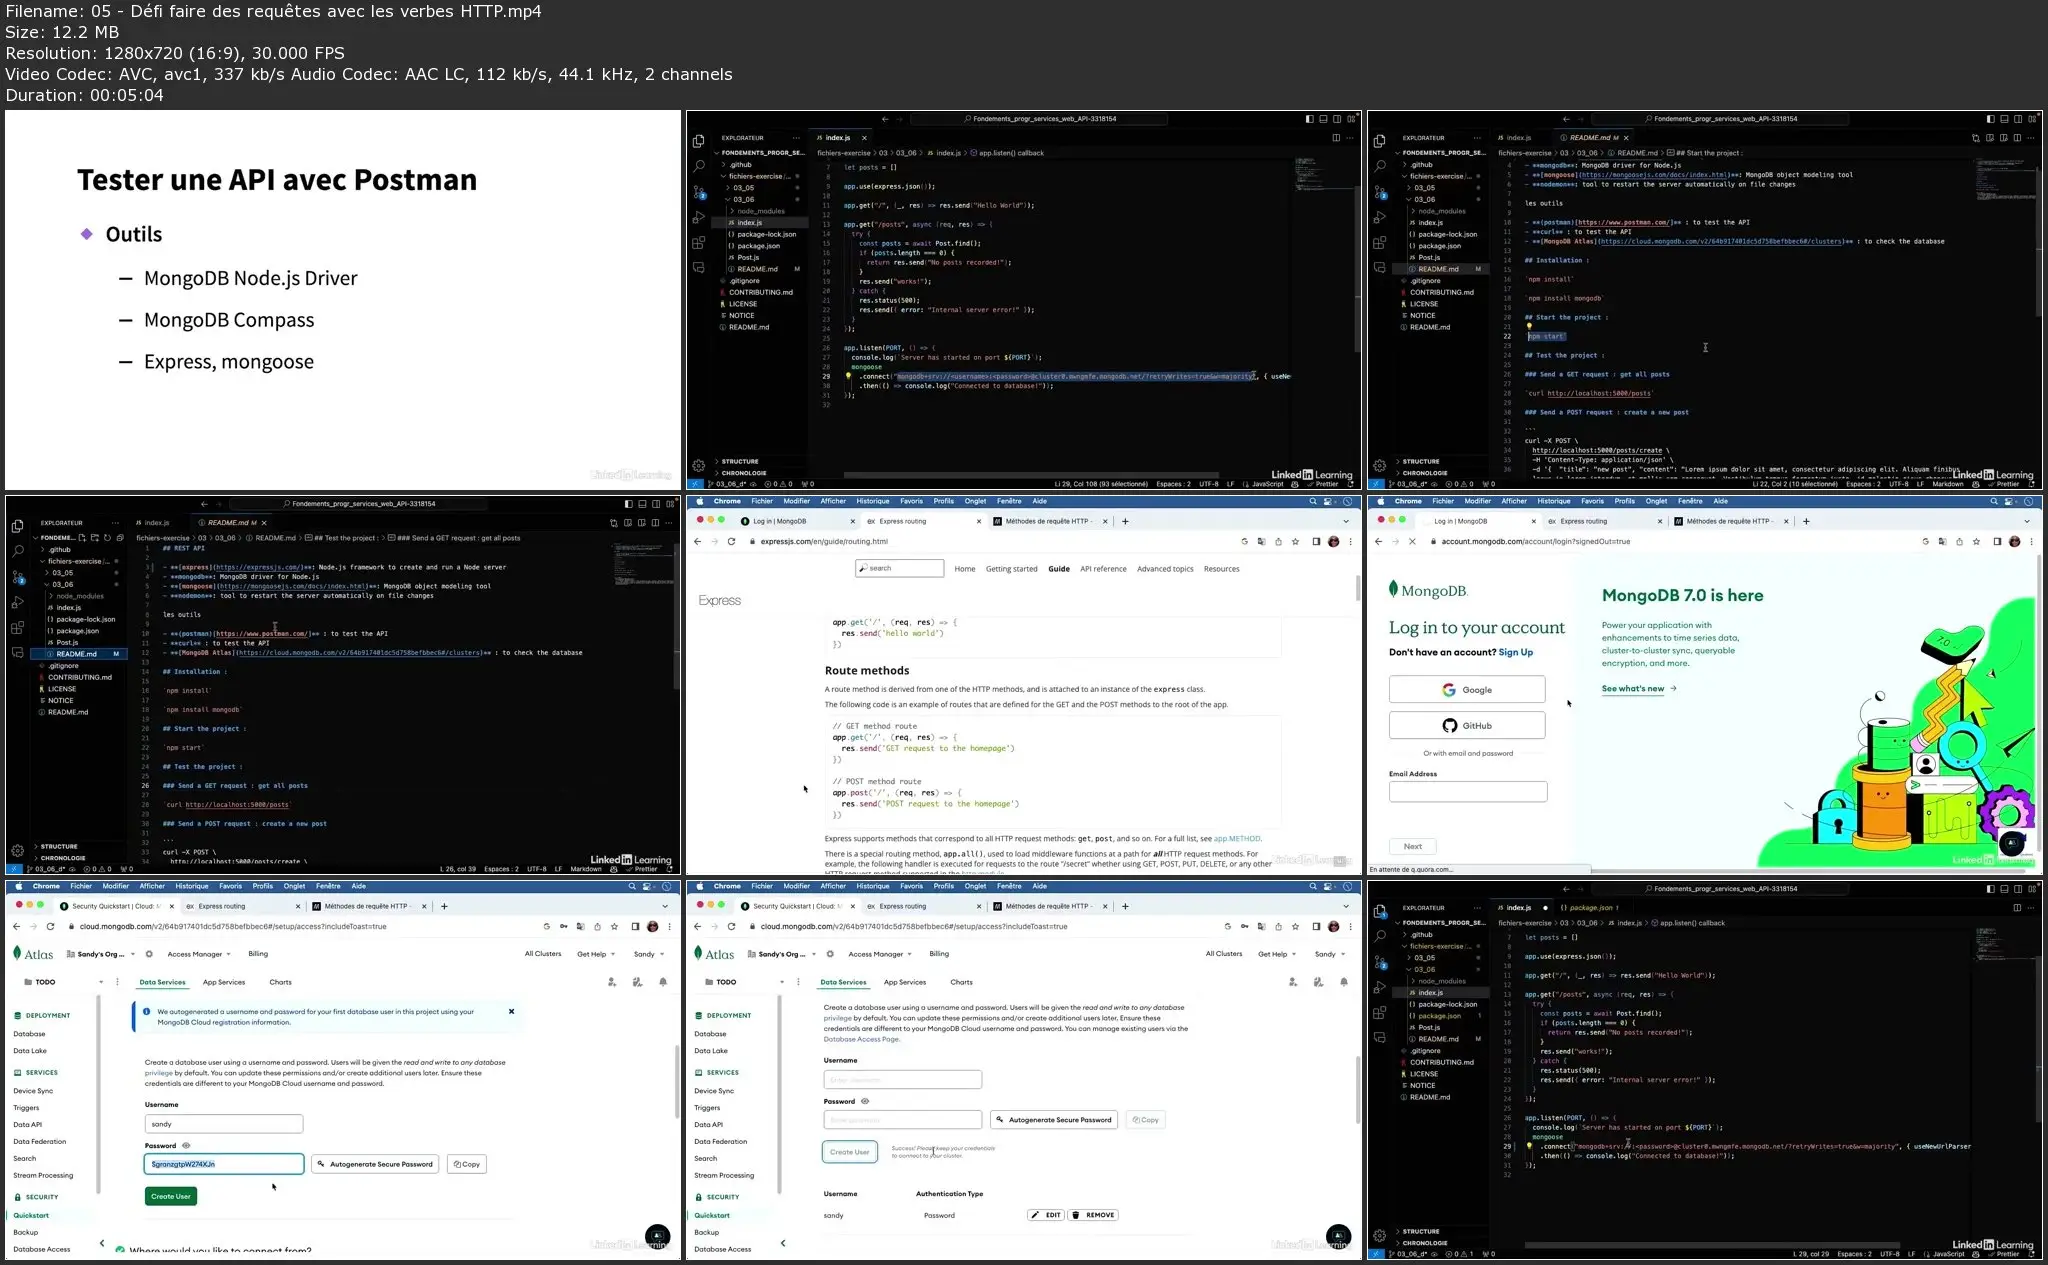Viewport: 2048px width, 1265px height.
Task: Expand node_modules folder in VS Code with npm start selected
Action: click(x=1440, y=211)
